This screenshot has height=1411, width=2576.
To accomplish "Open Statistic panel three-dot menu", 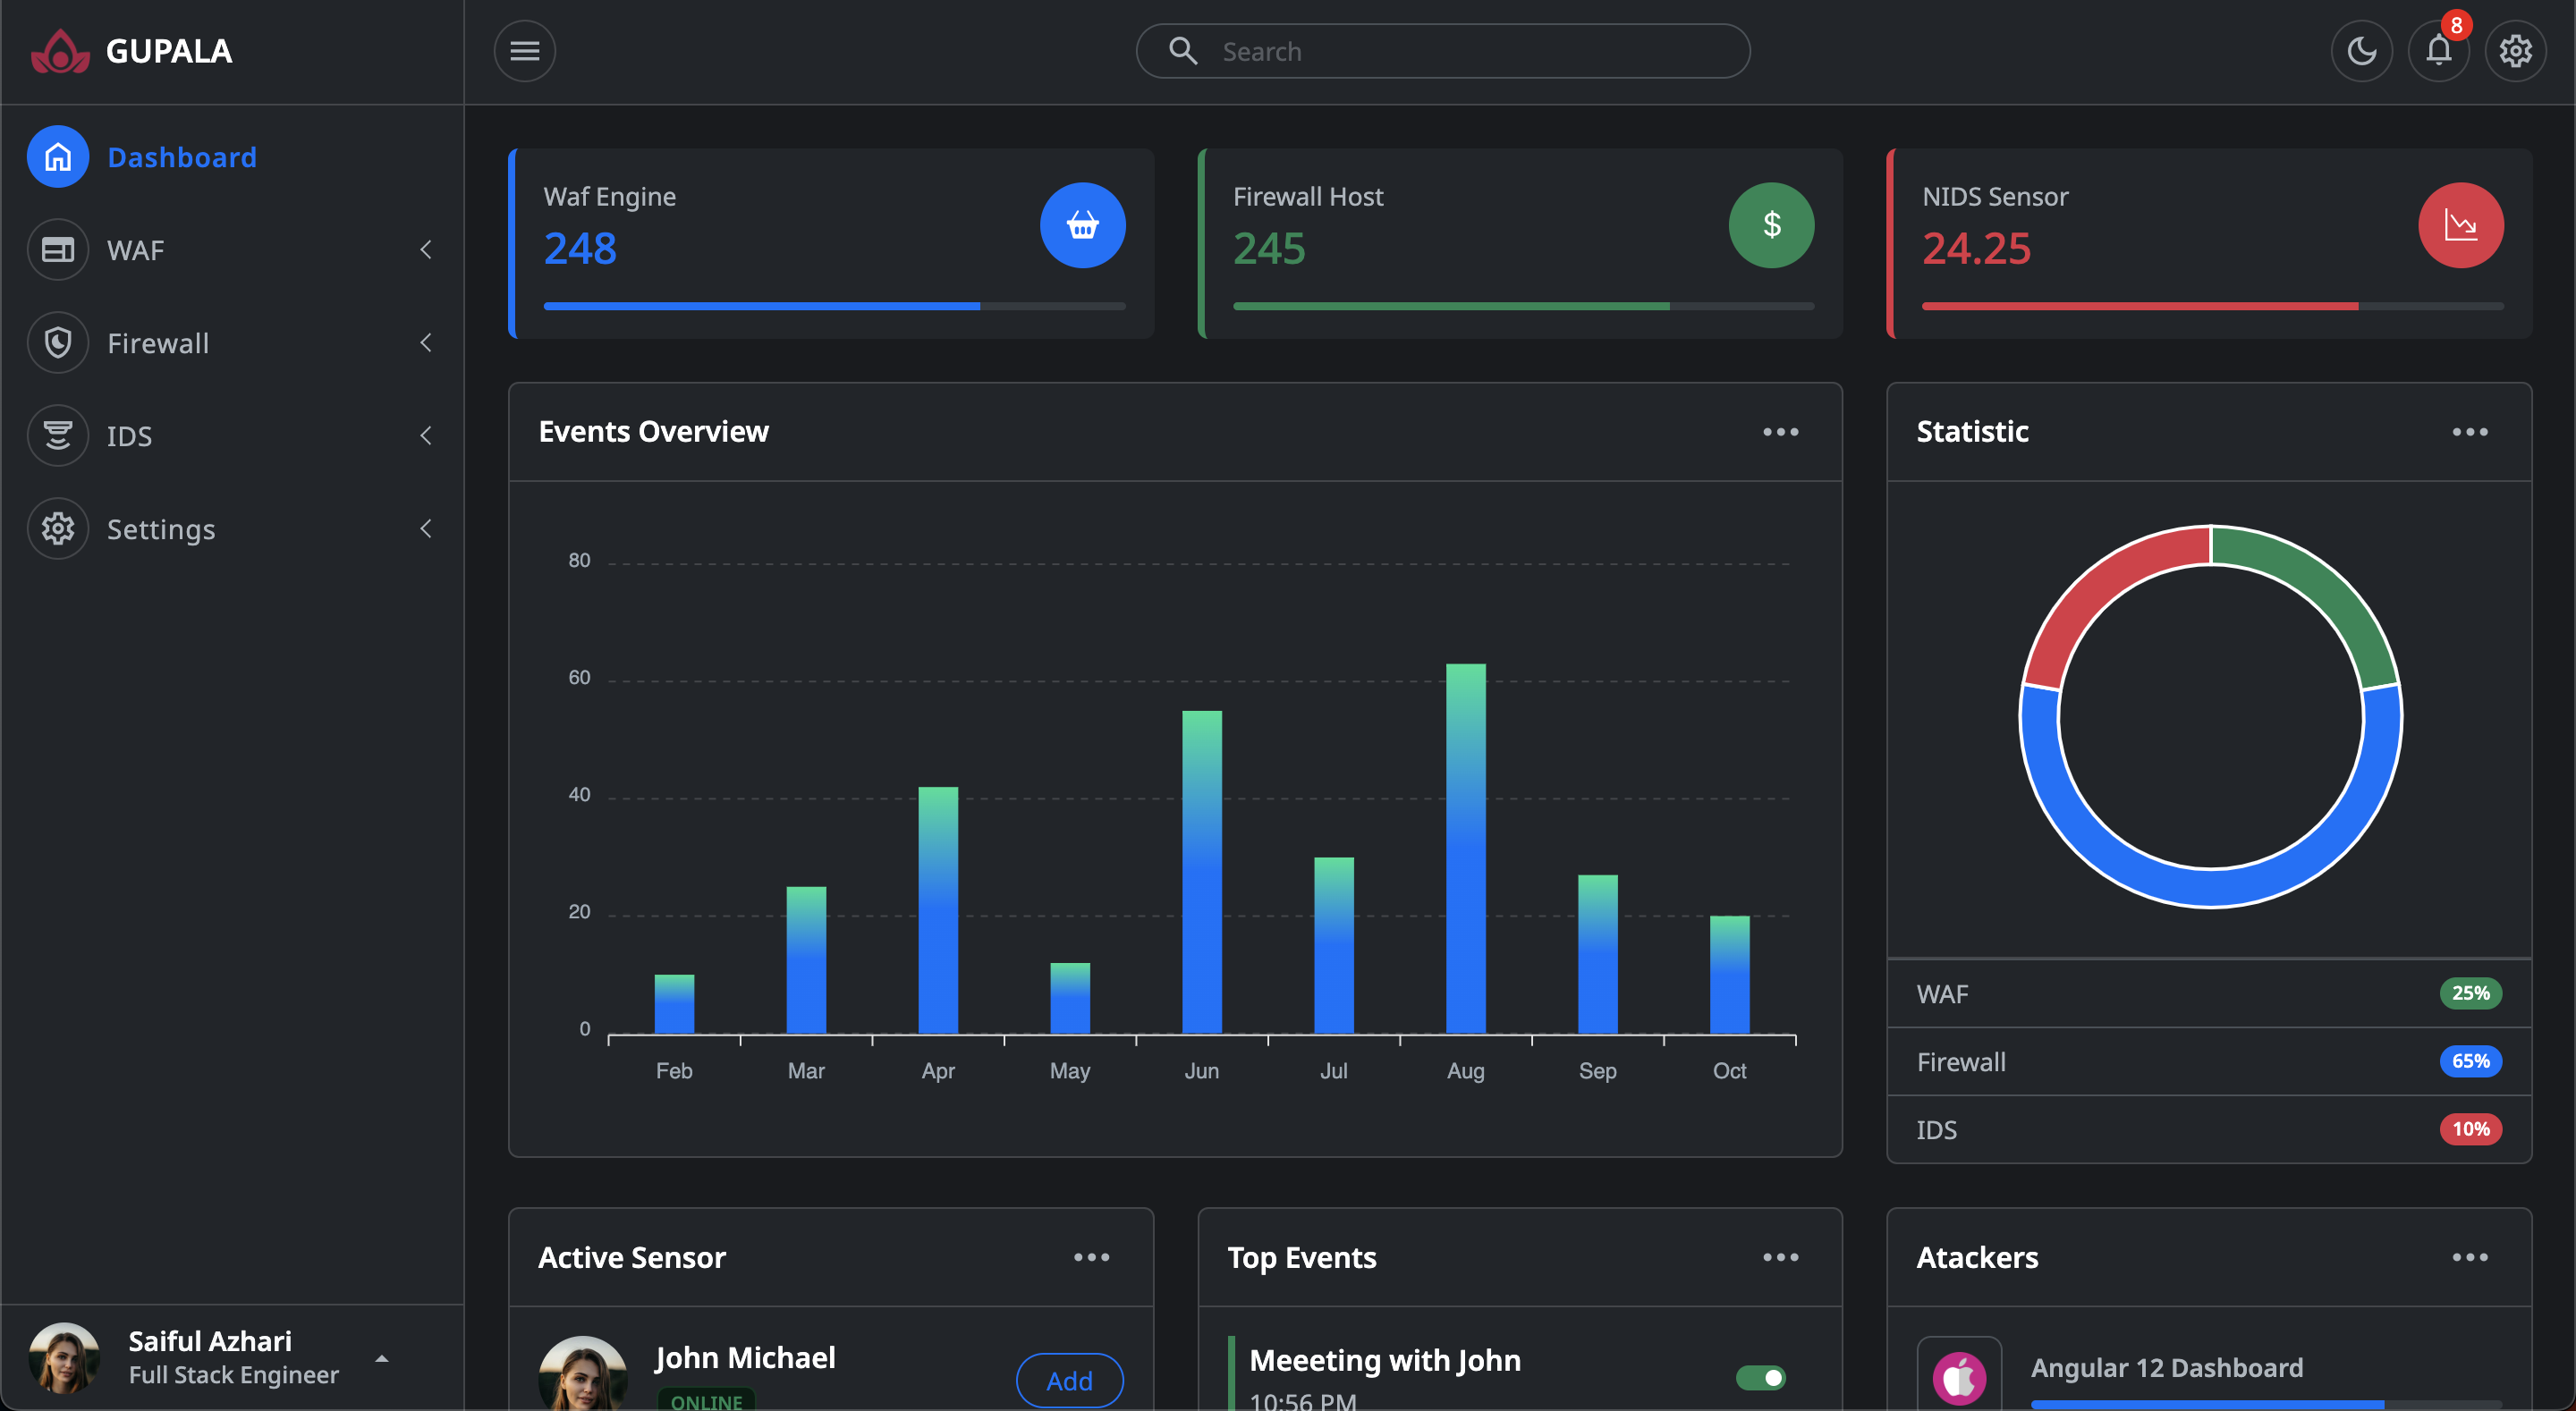I will click(2469, 432).
